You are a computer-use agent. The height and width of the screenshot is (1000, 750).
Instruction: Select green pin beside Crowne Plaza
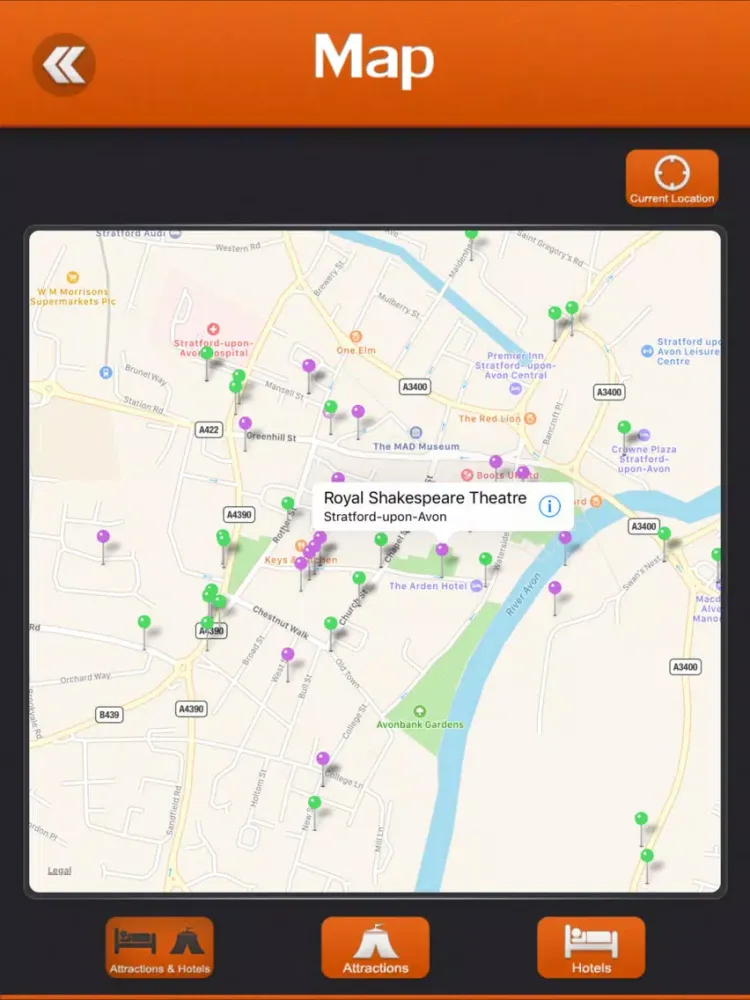624,427
